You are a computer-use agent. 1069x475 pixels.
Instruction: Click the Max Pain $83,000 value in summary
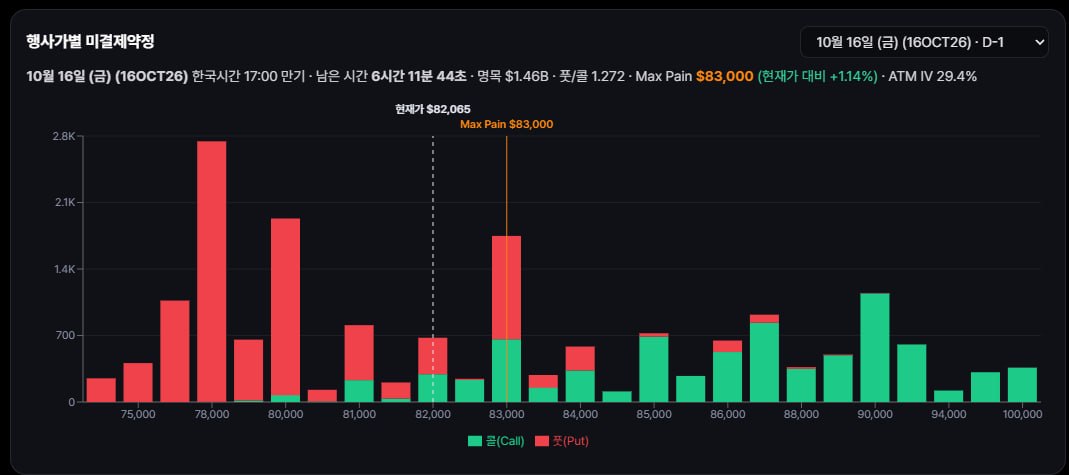click(724, 76)
